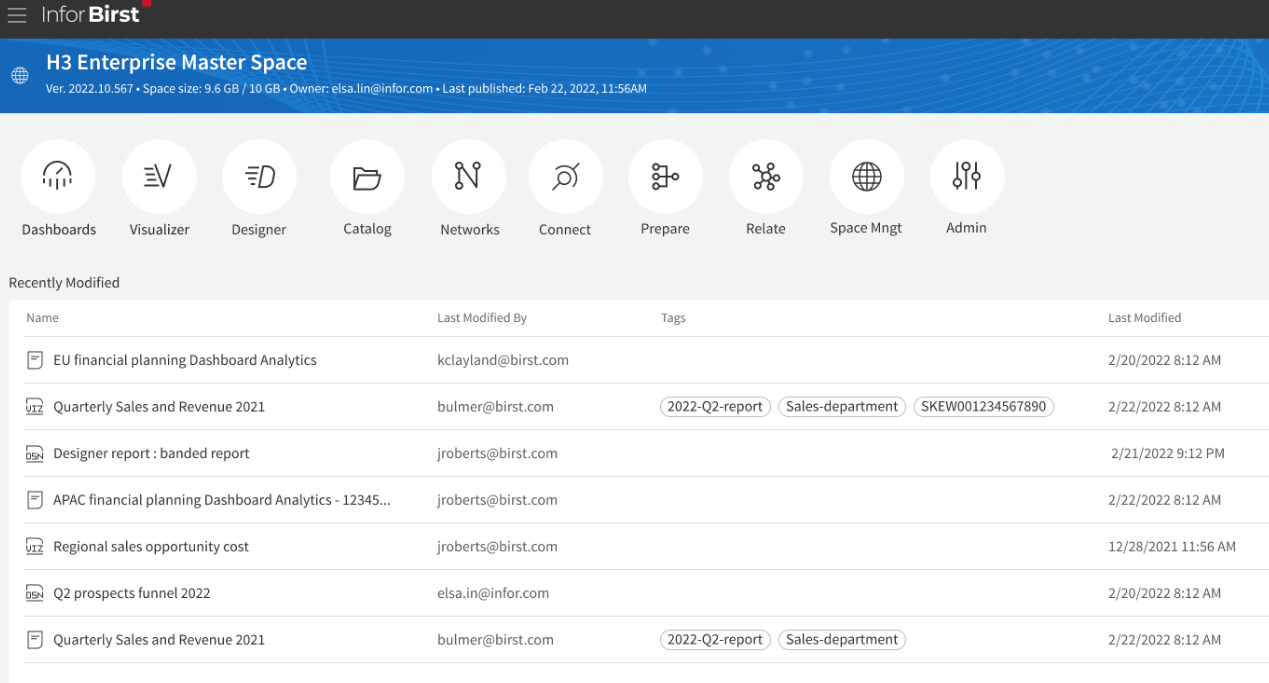
Task: Select the SKEW001234567890 tag
Action: pyautogui.click(x=983, y=407)
